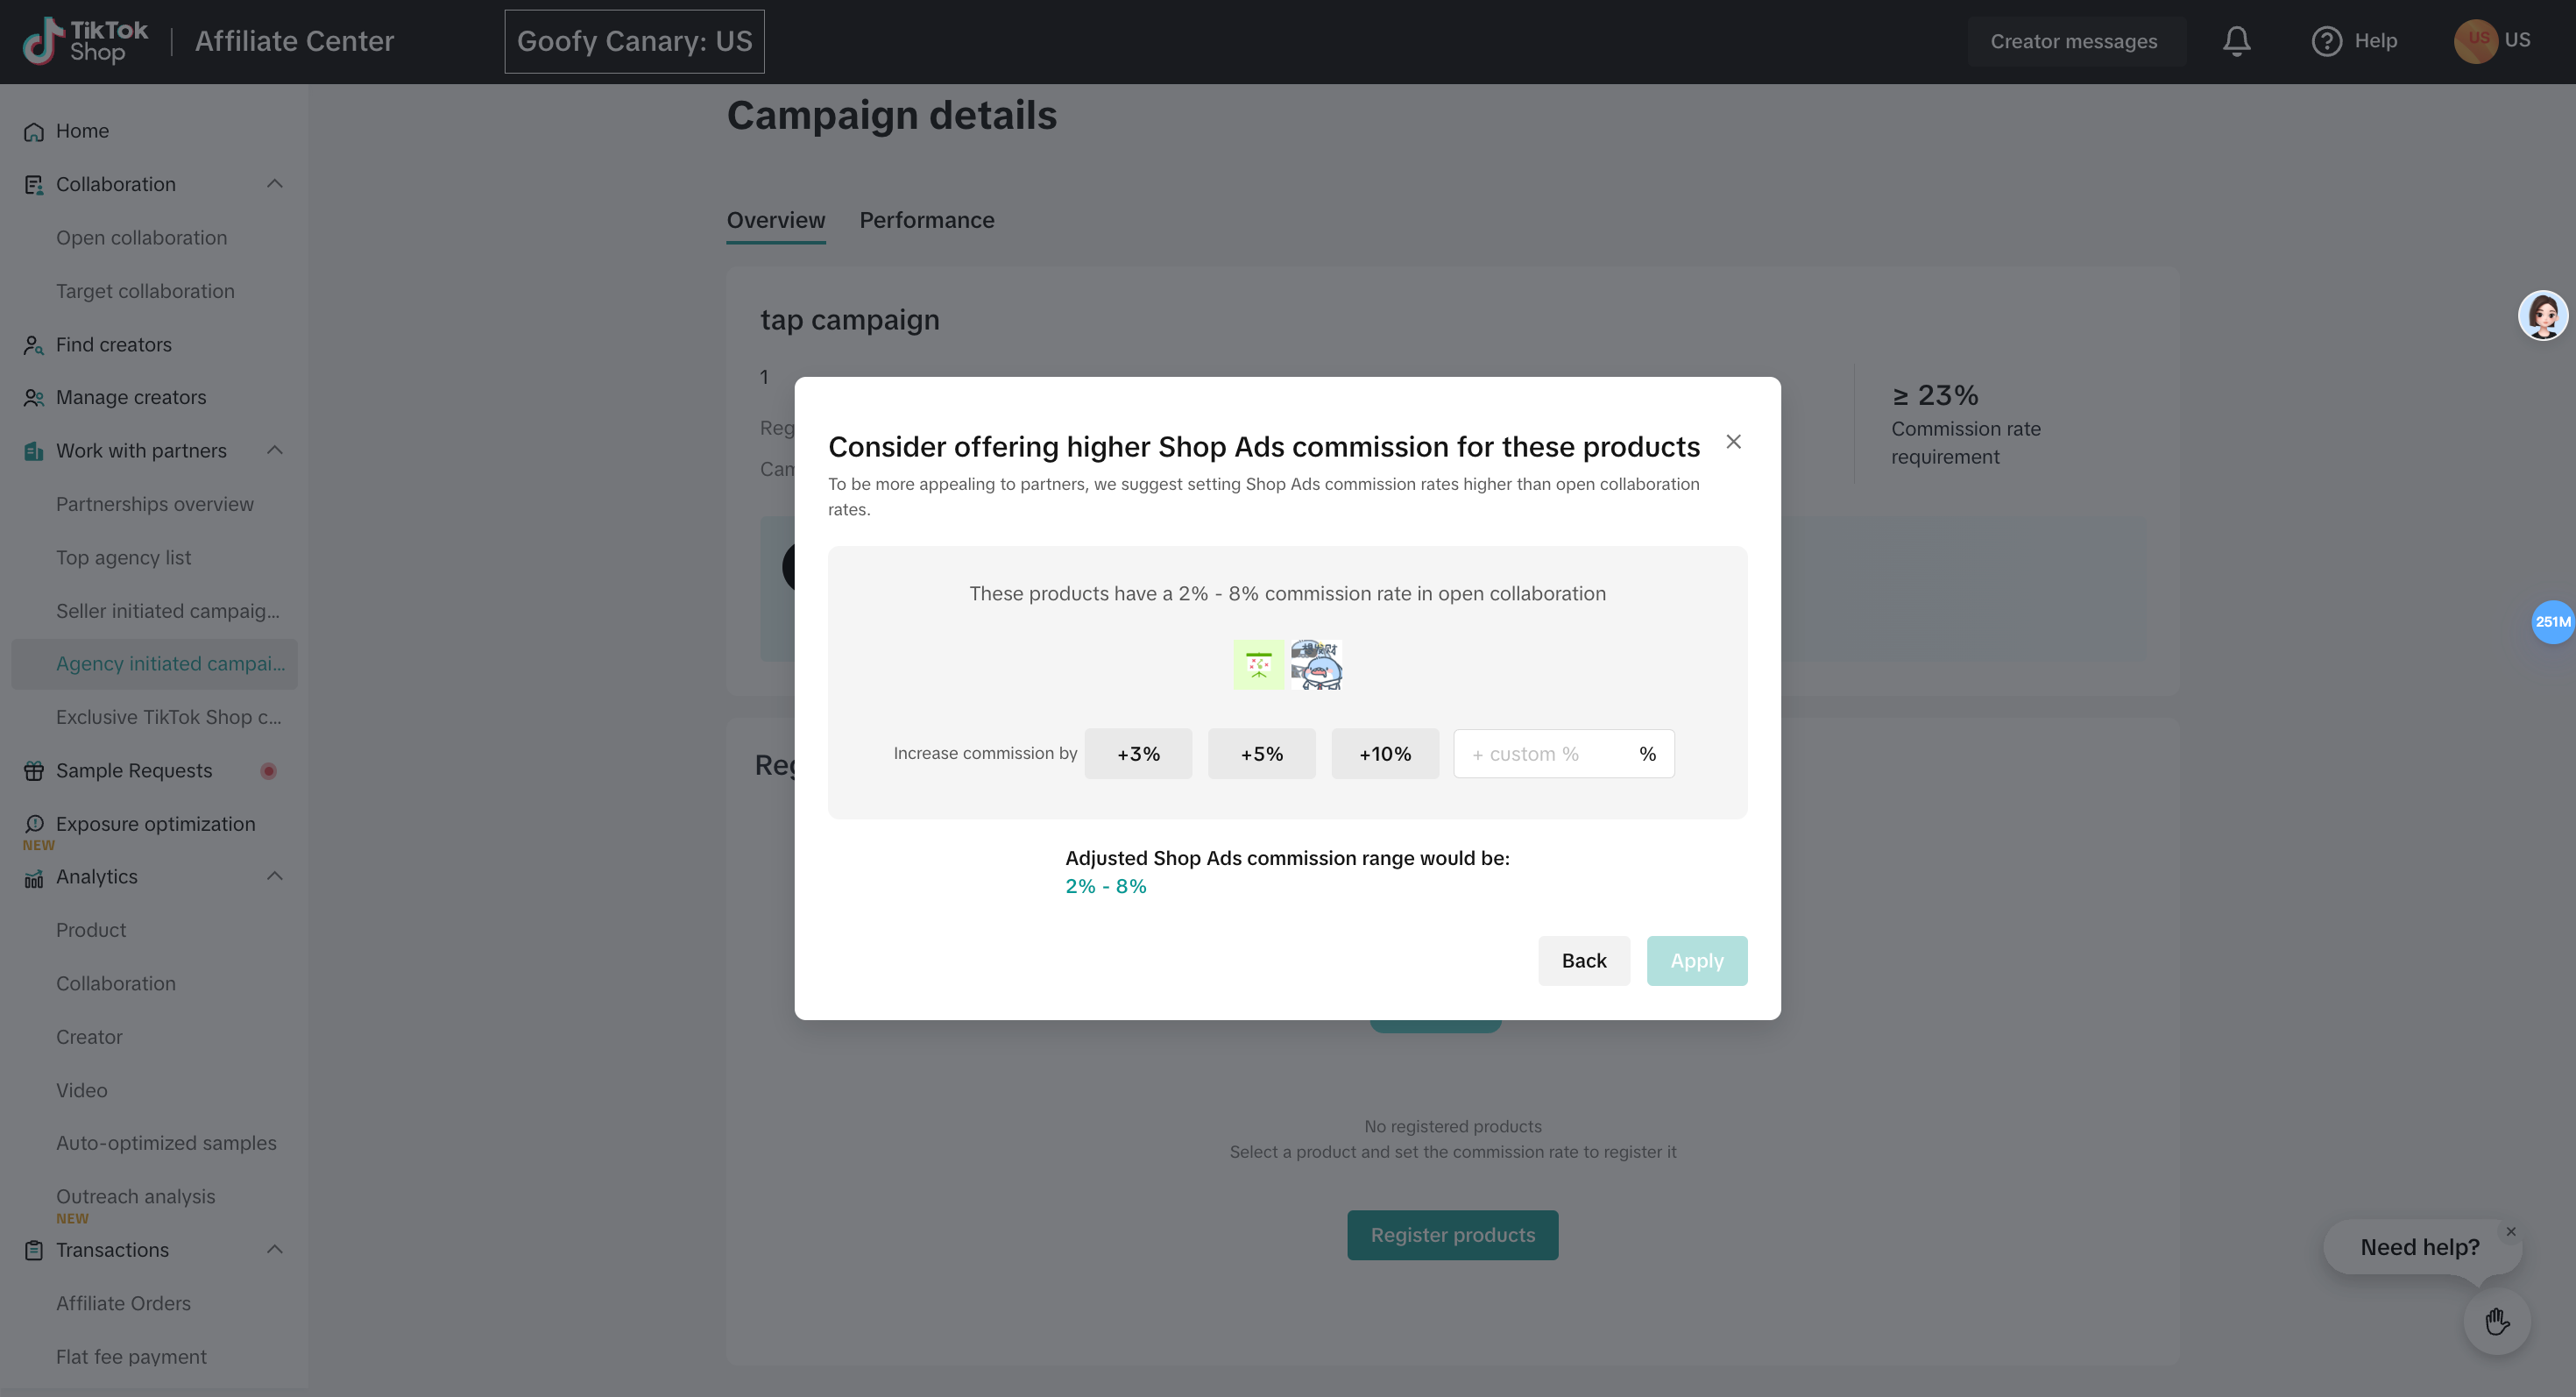Click the notification bell icon

click(2236, 41)
